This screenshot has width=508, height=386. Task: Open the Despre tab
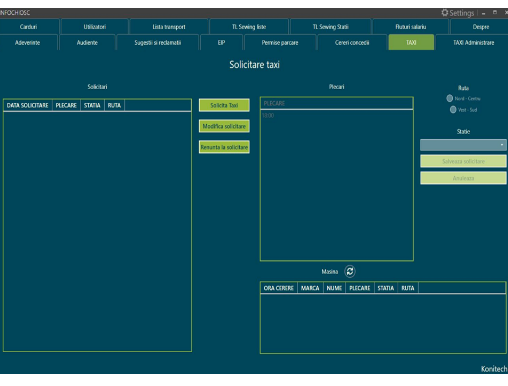pos(481,27)
